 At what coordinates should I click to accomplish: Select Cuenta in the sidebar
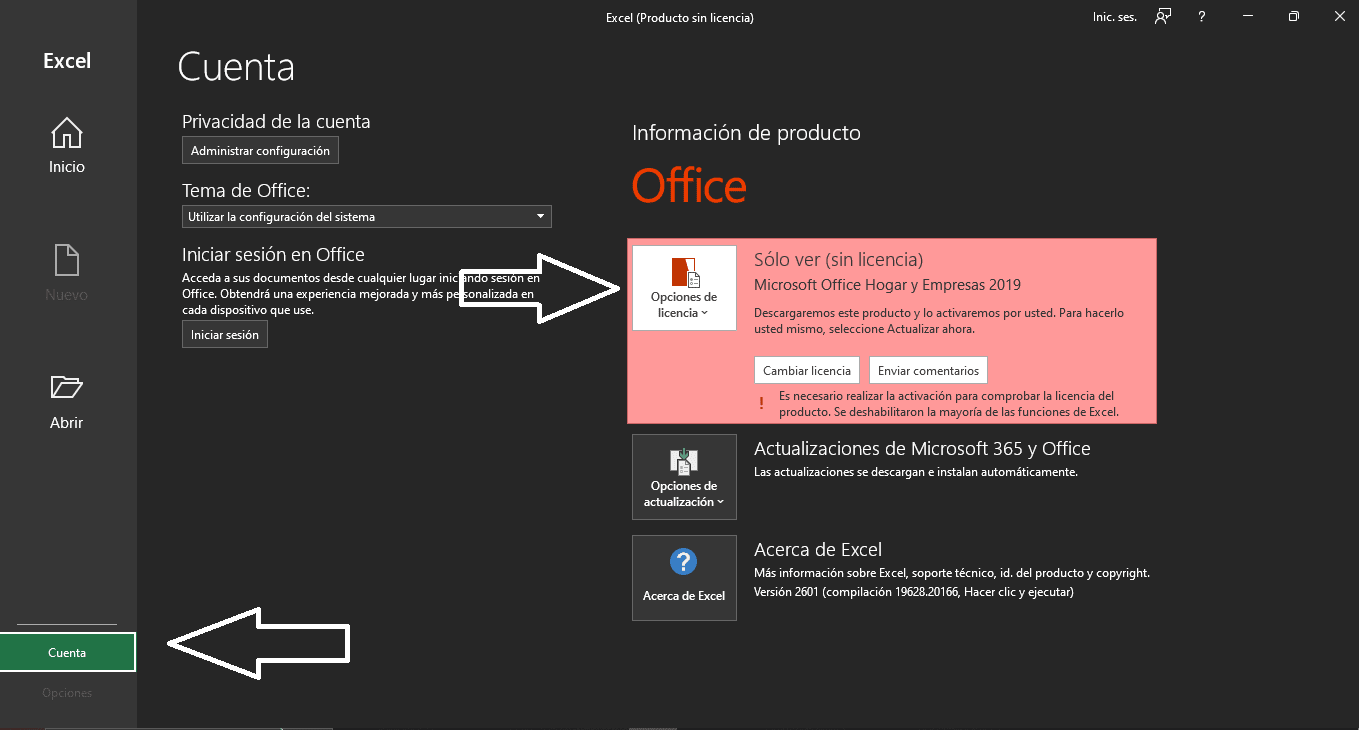coord(68,652)
